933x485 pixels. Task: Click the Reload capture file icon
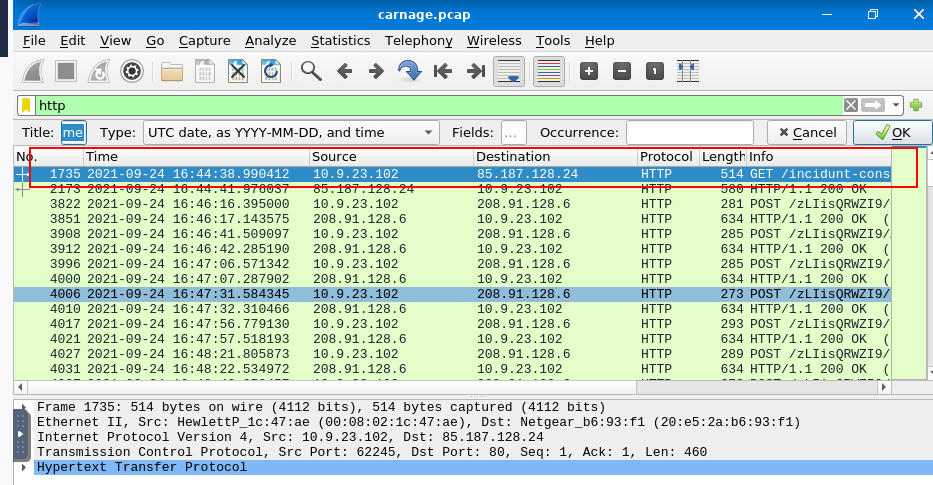click(x=270, y=71)
